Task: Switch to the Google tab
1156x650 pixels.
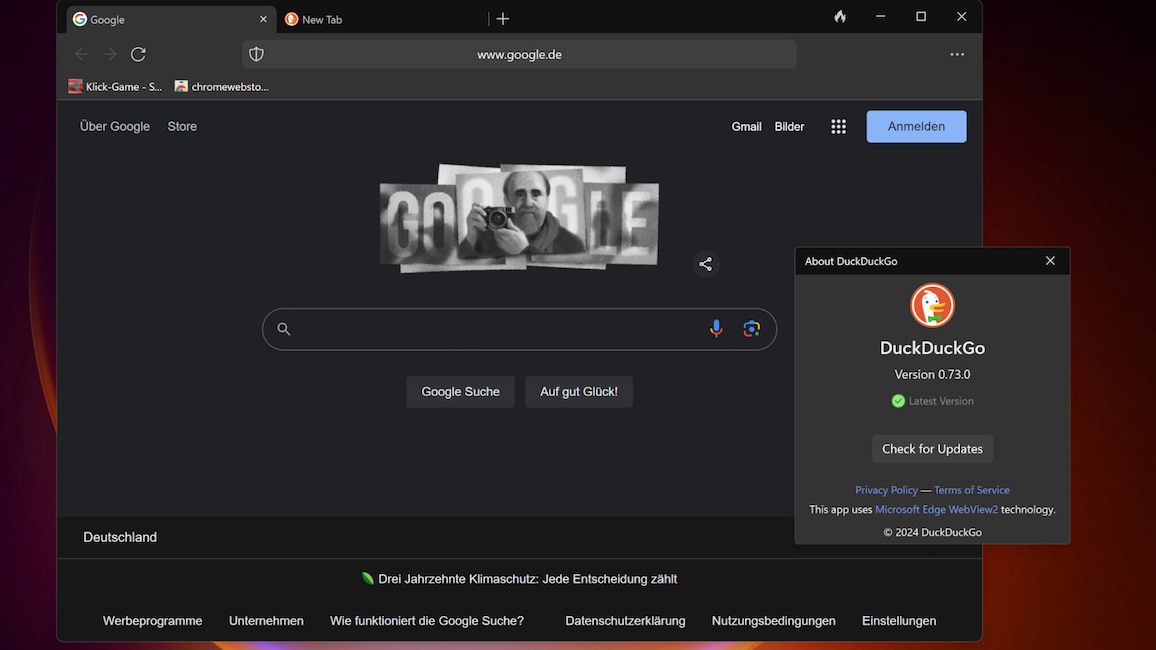Action: [x=170, y=19]
